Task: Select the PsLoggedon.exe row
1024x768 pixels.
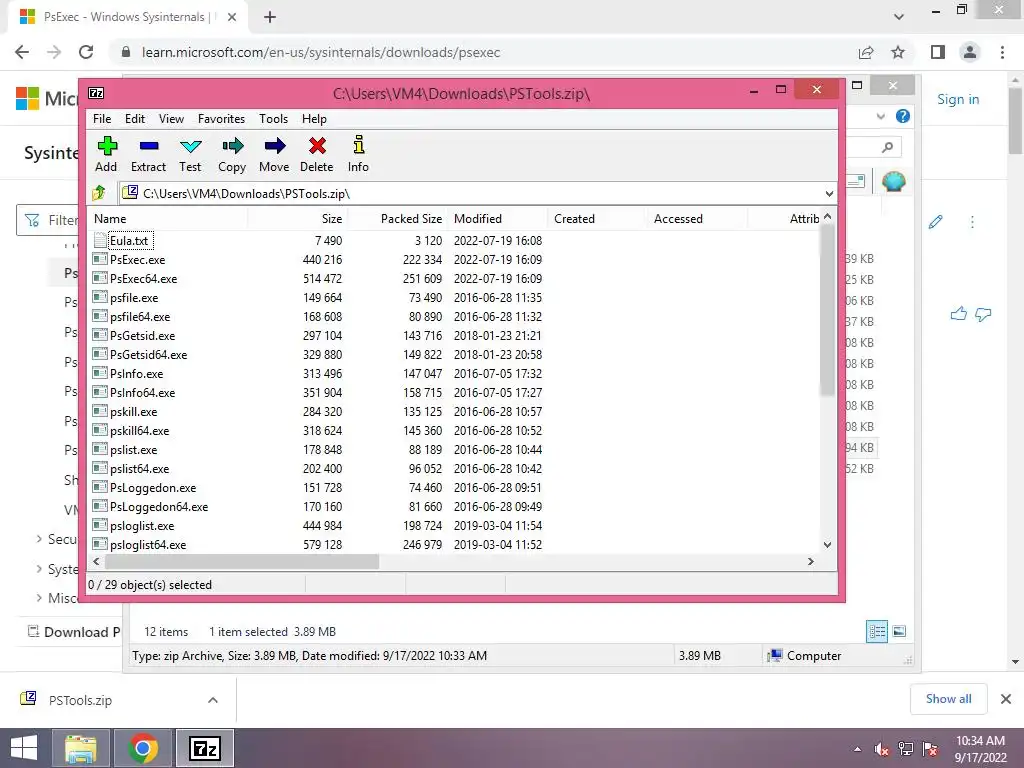Action: pos(455,487)
